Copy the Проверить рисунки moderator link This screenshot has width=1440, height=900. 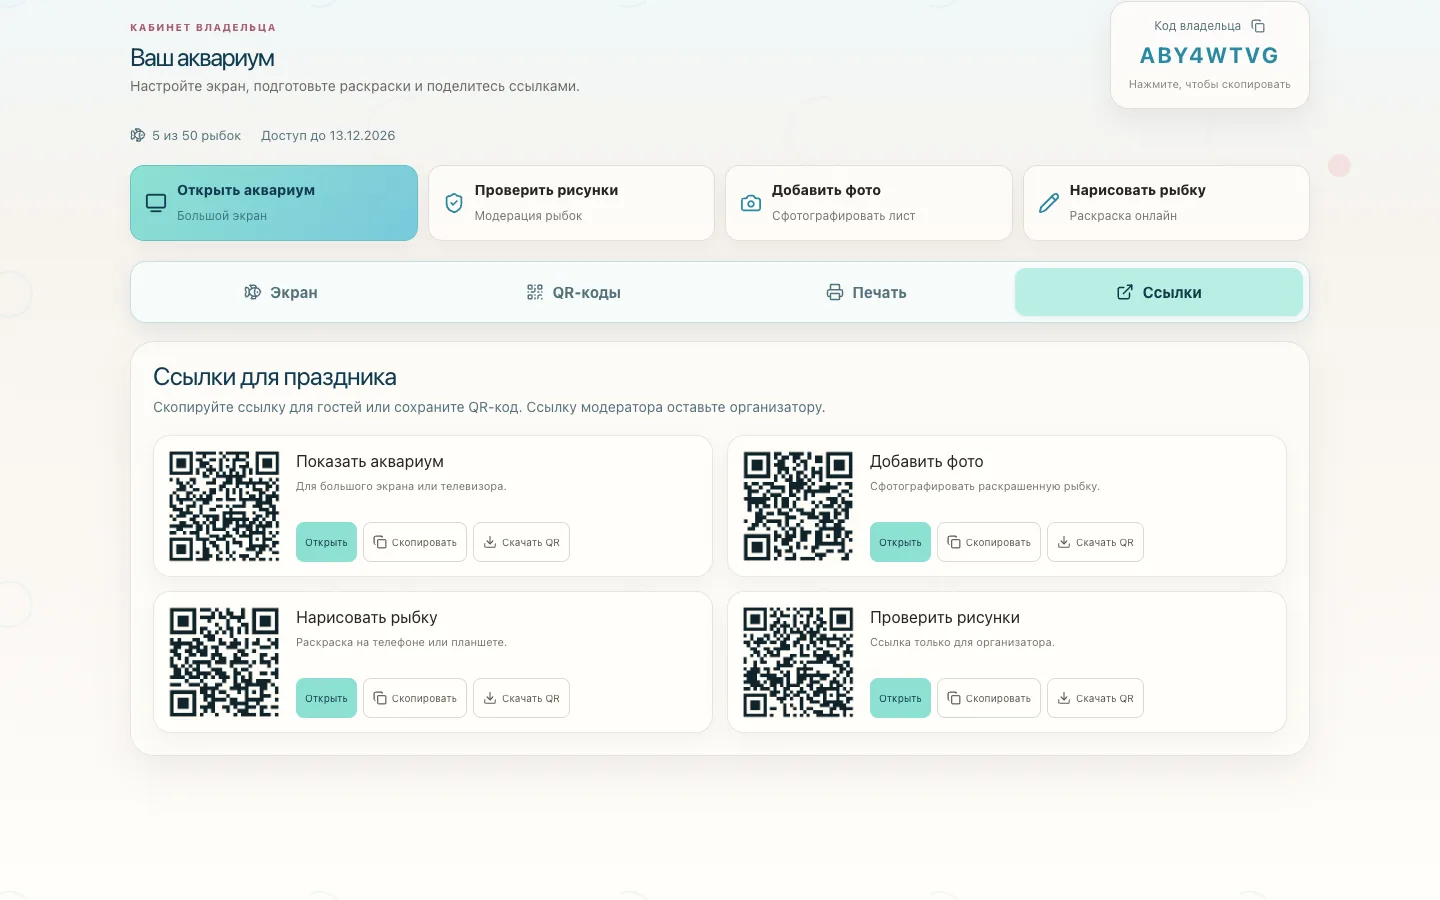tap(989, 698)
